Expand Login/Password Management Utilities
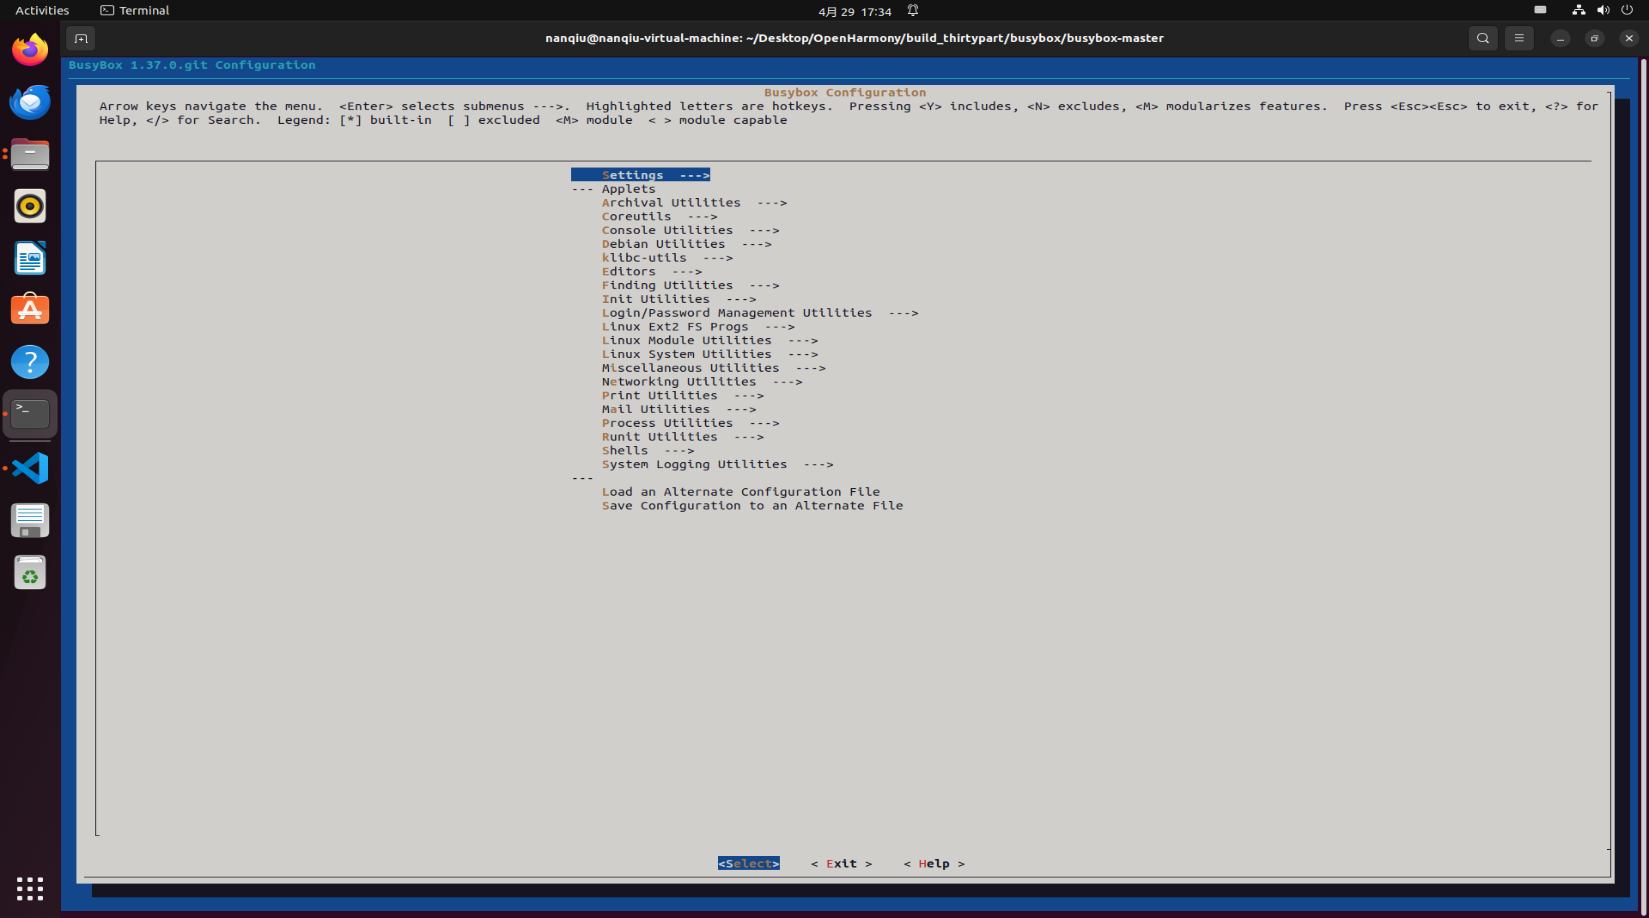The image size is (1649, 918). click(x=760, y=313)
